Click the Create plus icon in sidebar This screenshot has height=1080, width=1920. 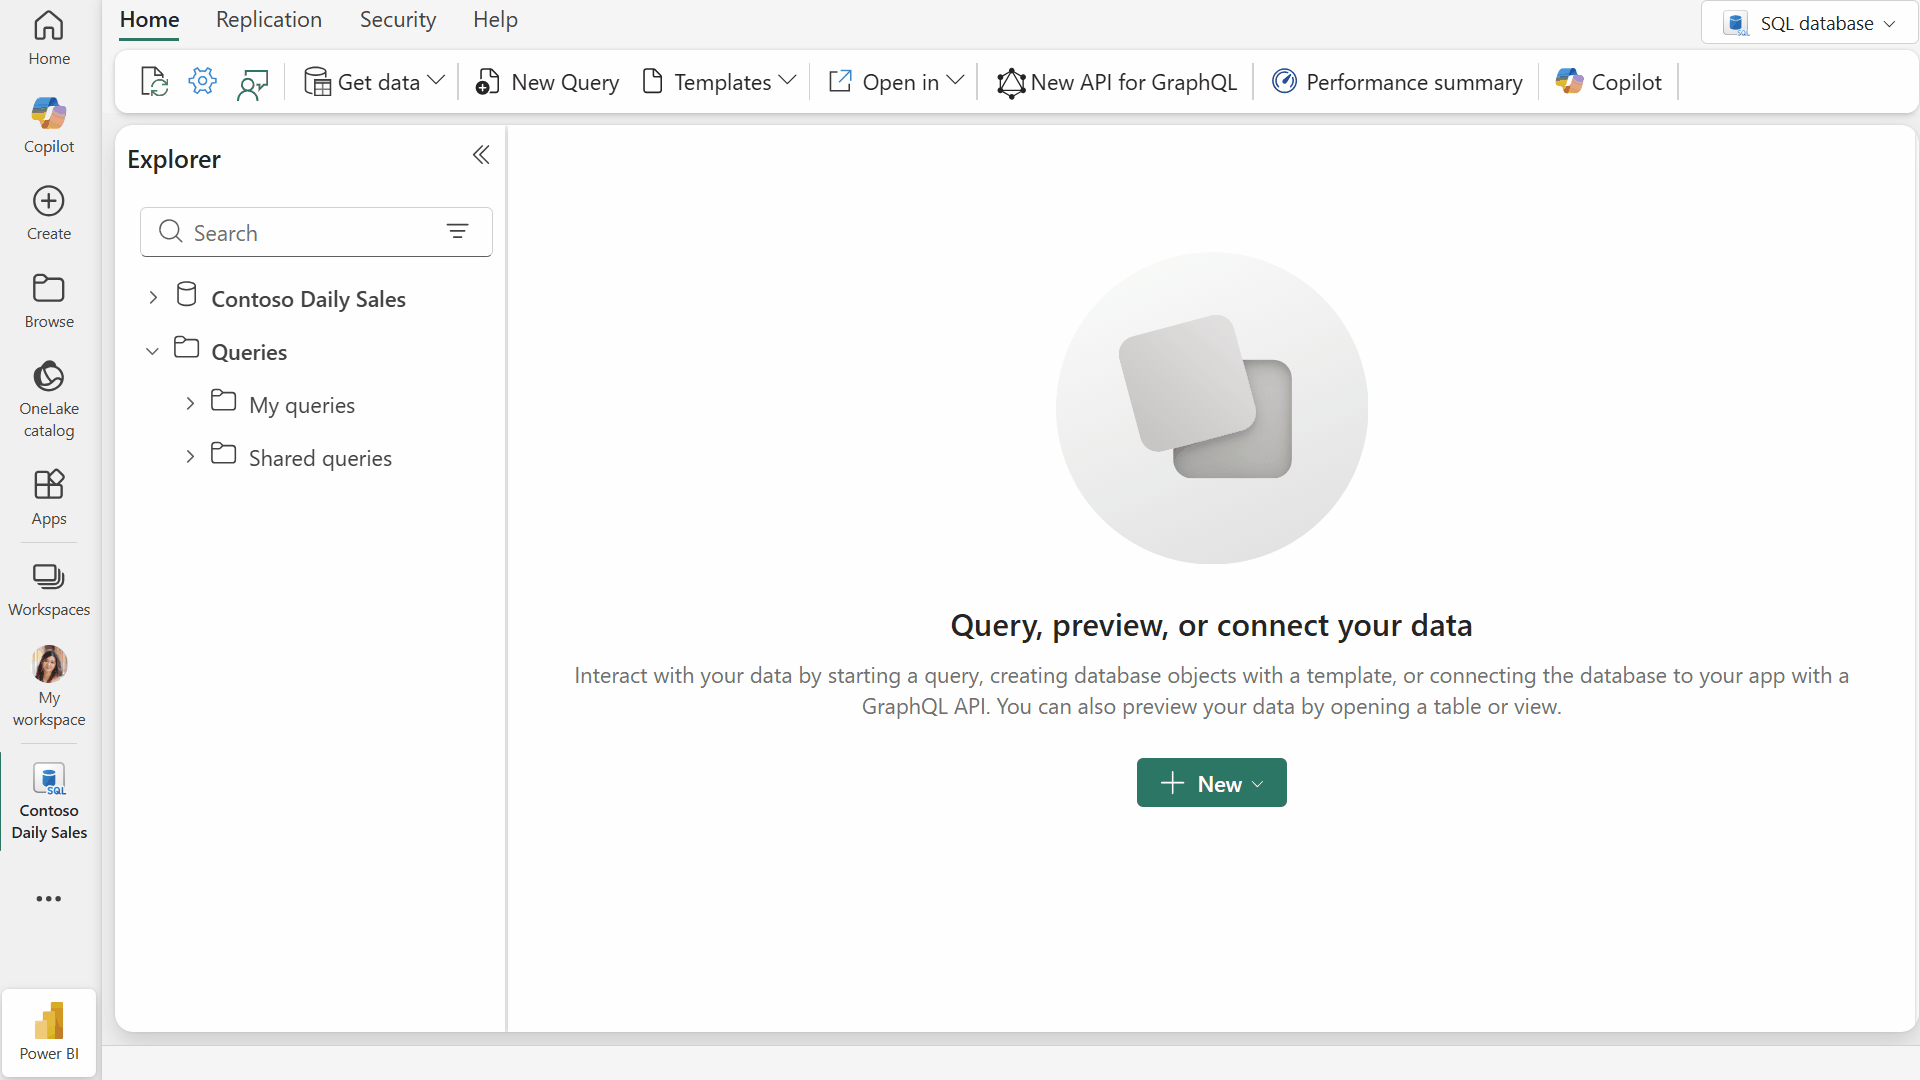point(49,212)
